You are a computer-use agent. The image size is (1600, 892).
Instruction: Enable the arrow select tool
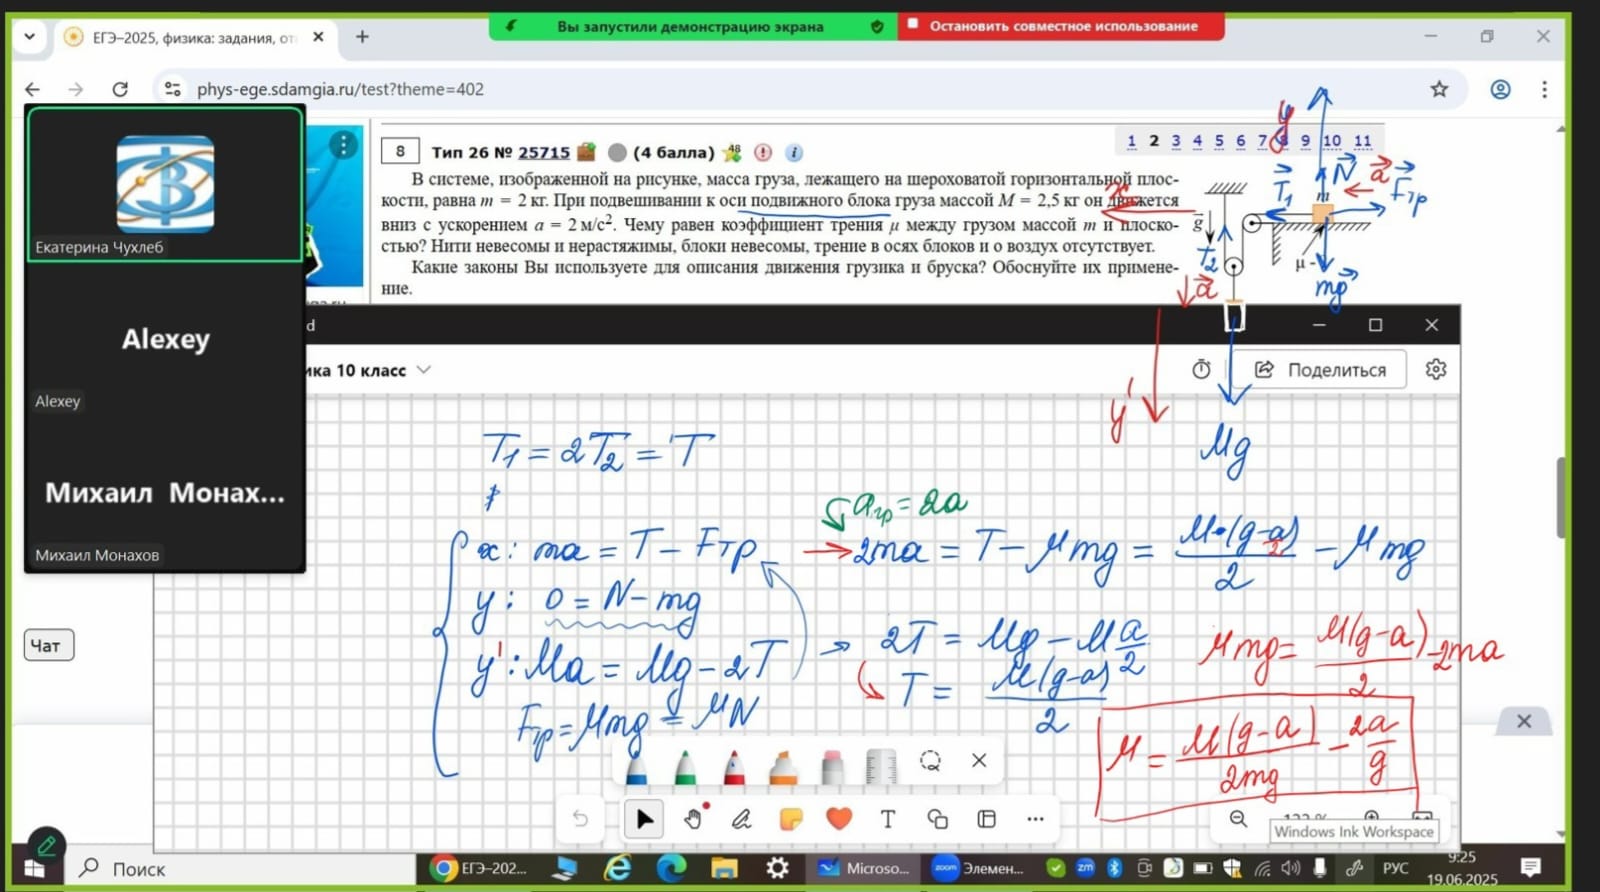tap(644, 819)
